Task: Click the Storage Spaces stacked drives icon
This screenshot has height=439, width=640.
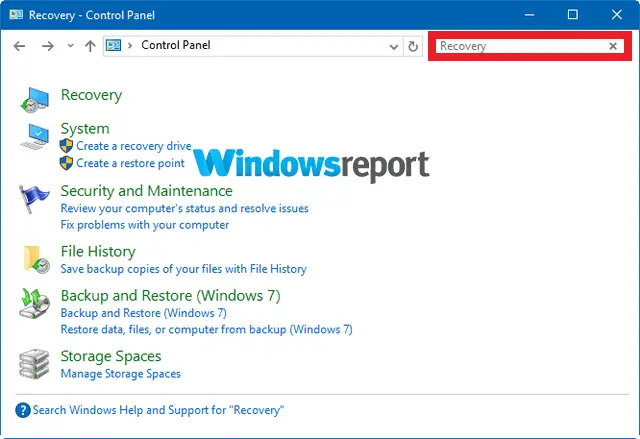Action: coord(34,364)
